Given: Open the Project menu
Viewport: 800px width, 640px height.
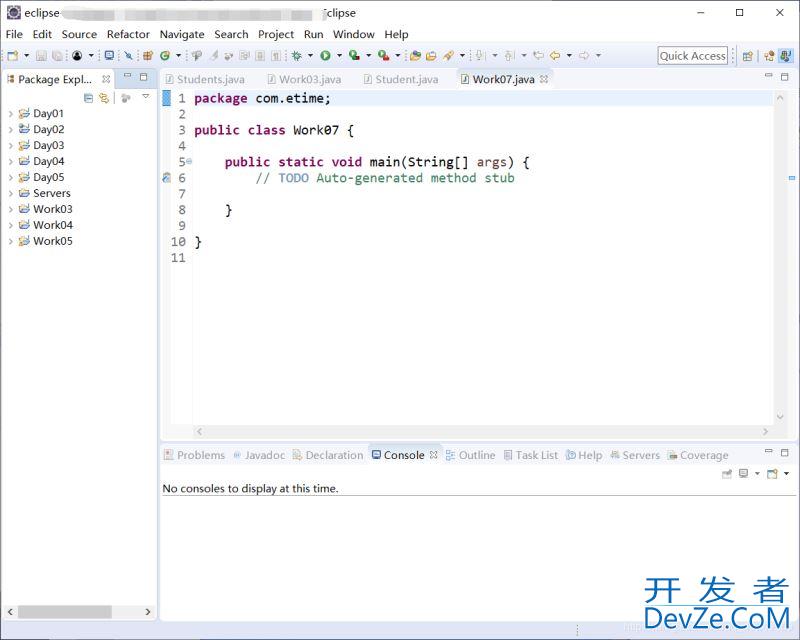Looking at the screenshot, I should [x=276, y=34].
